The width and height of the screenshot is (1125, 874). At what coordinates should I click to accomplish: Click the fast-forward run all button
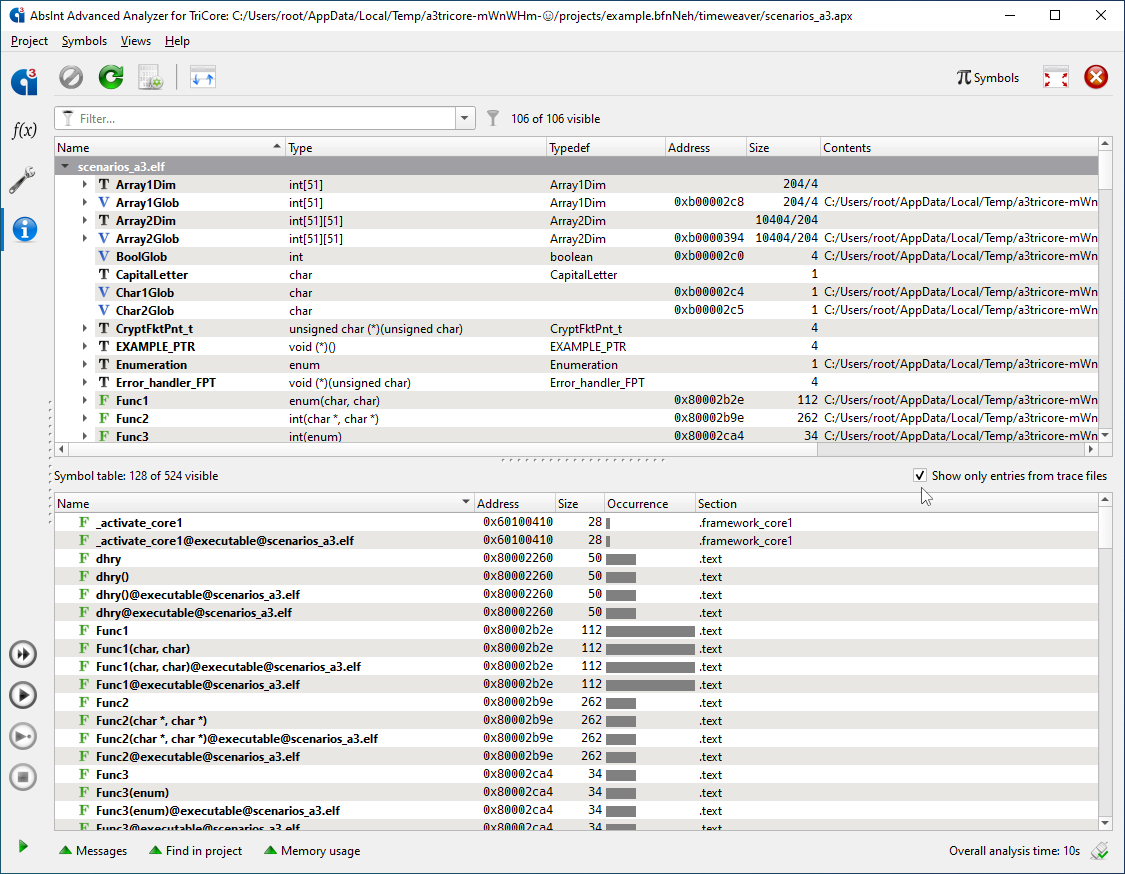pos(23,654)
